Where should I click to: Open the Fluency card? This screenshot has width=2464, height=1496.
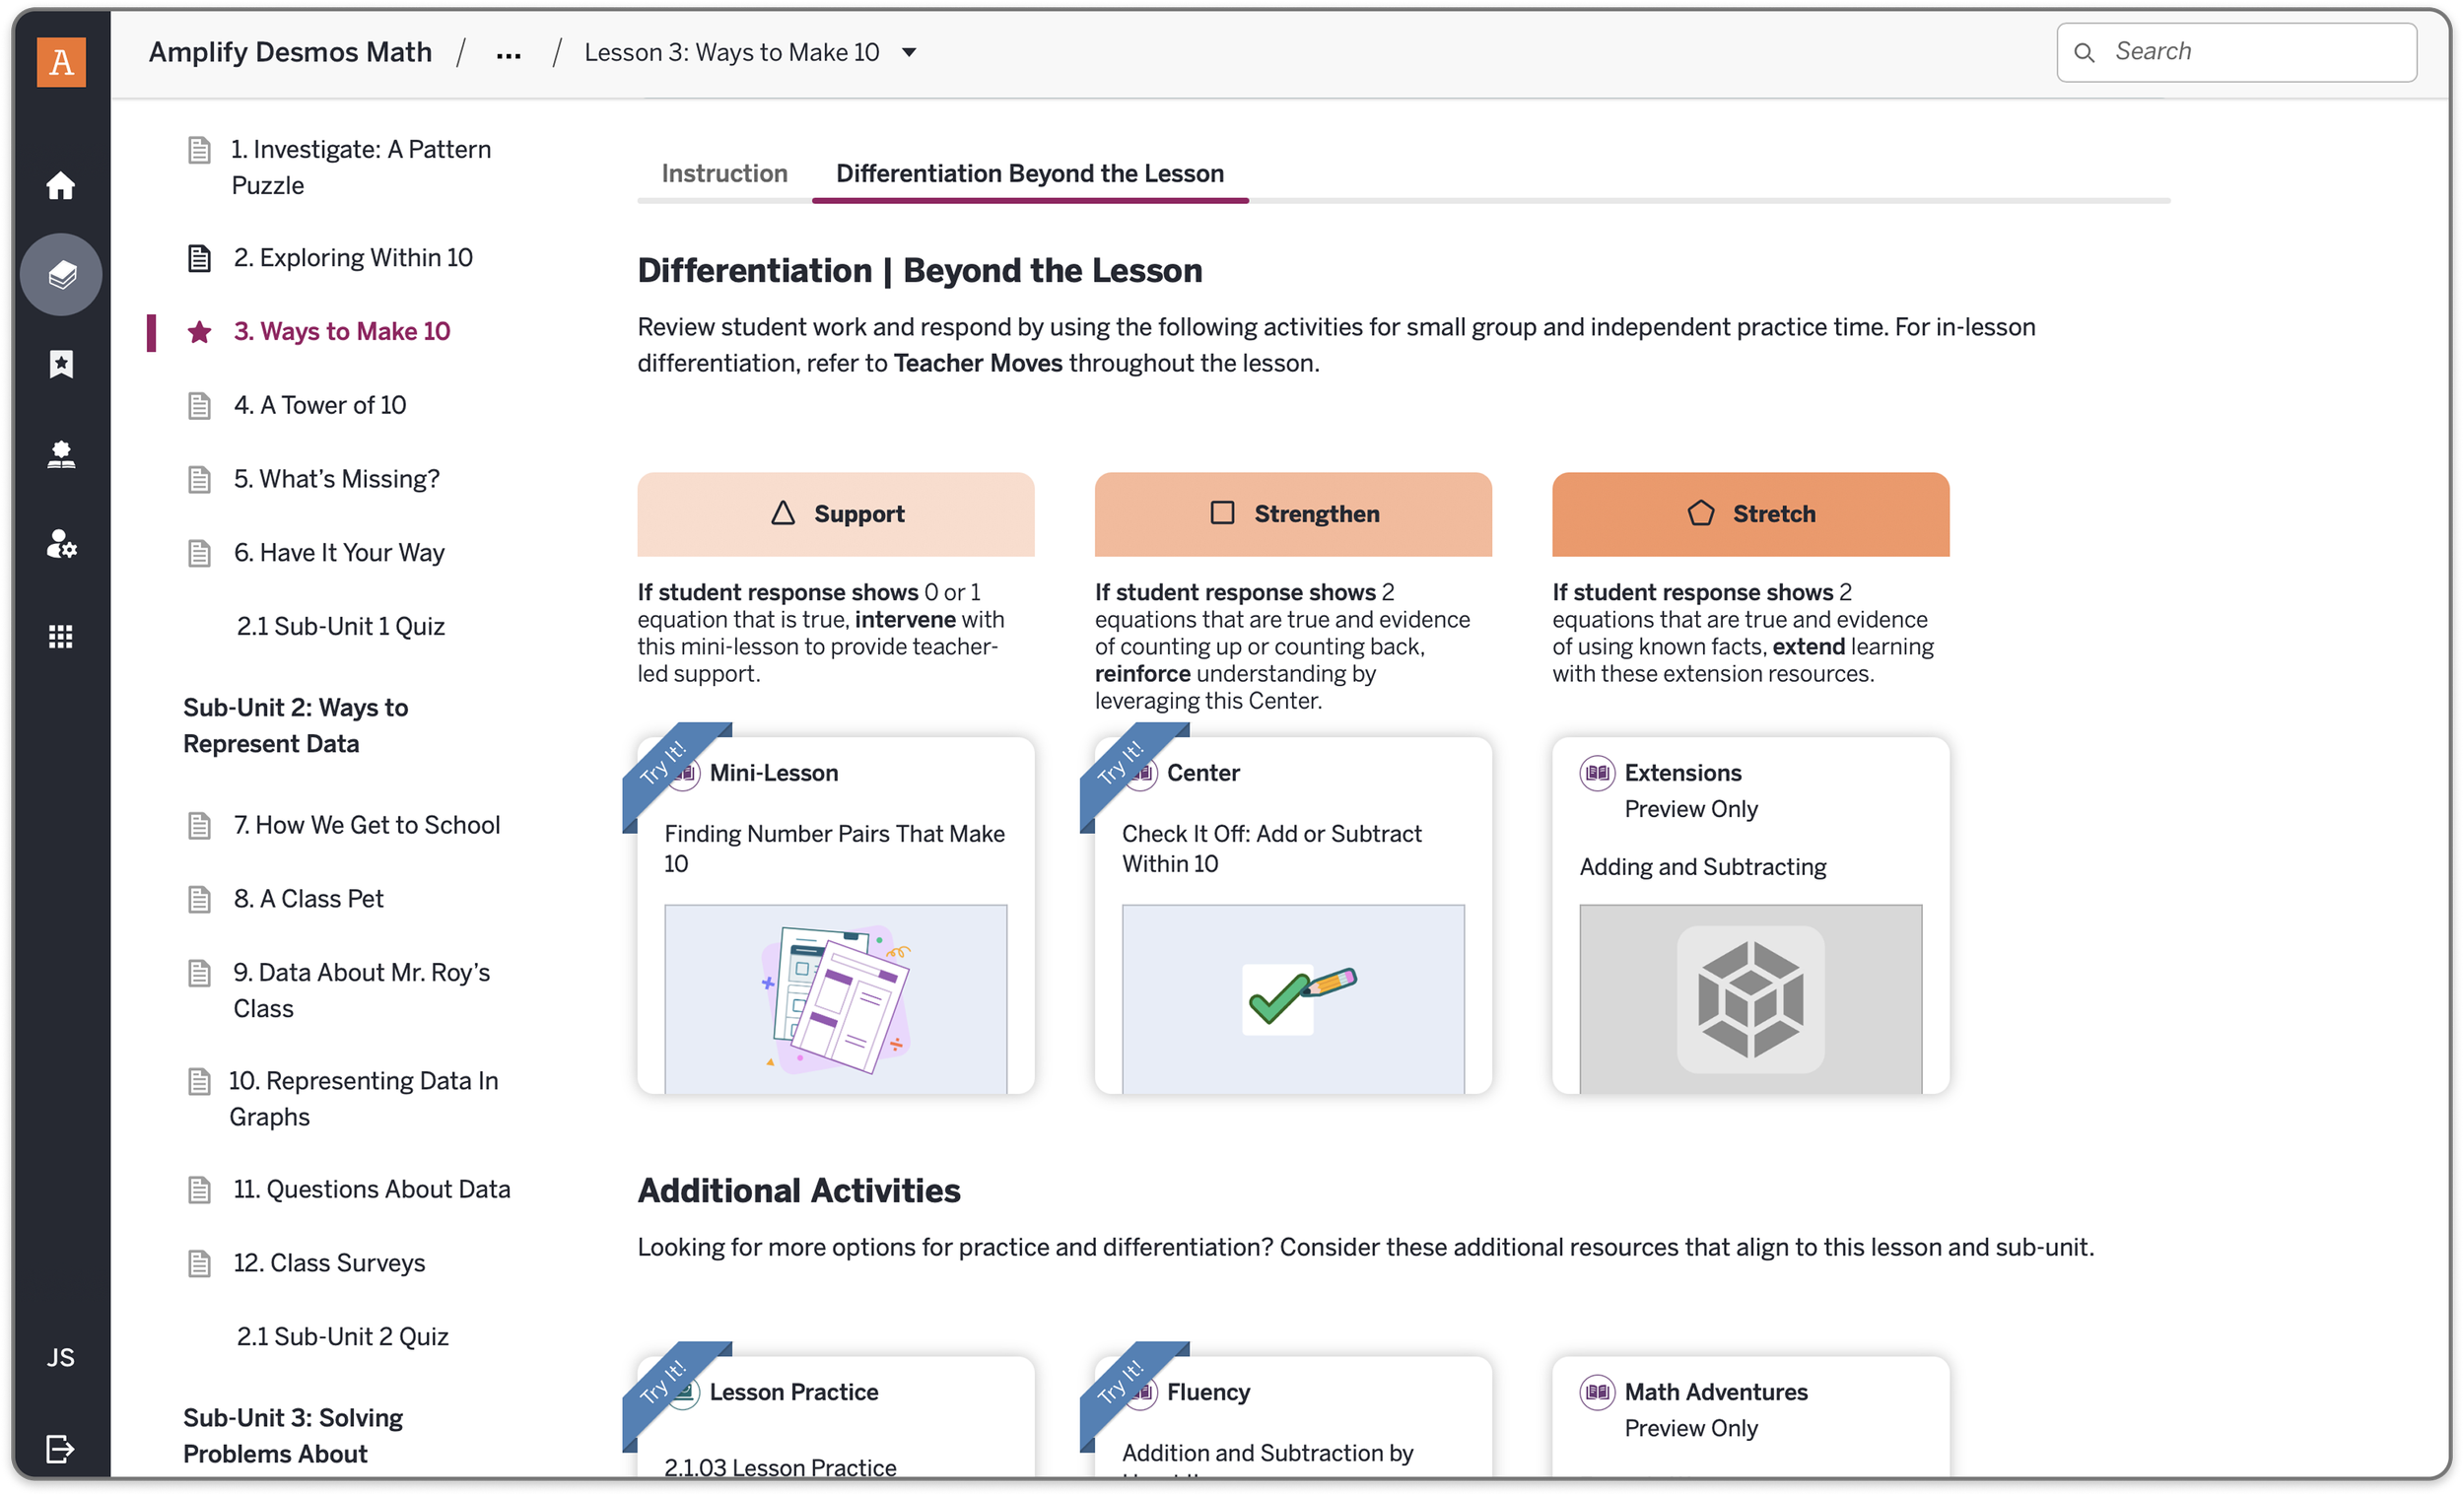point(1293,1415)
